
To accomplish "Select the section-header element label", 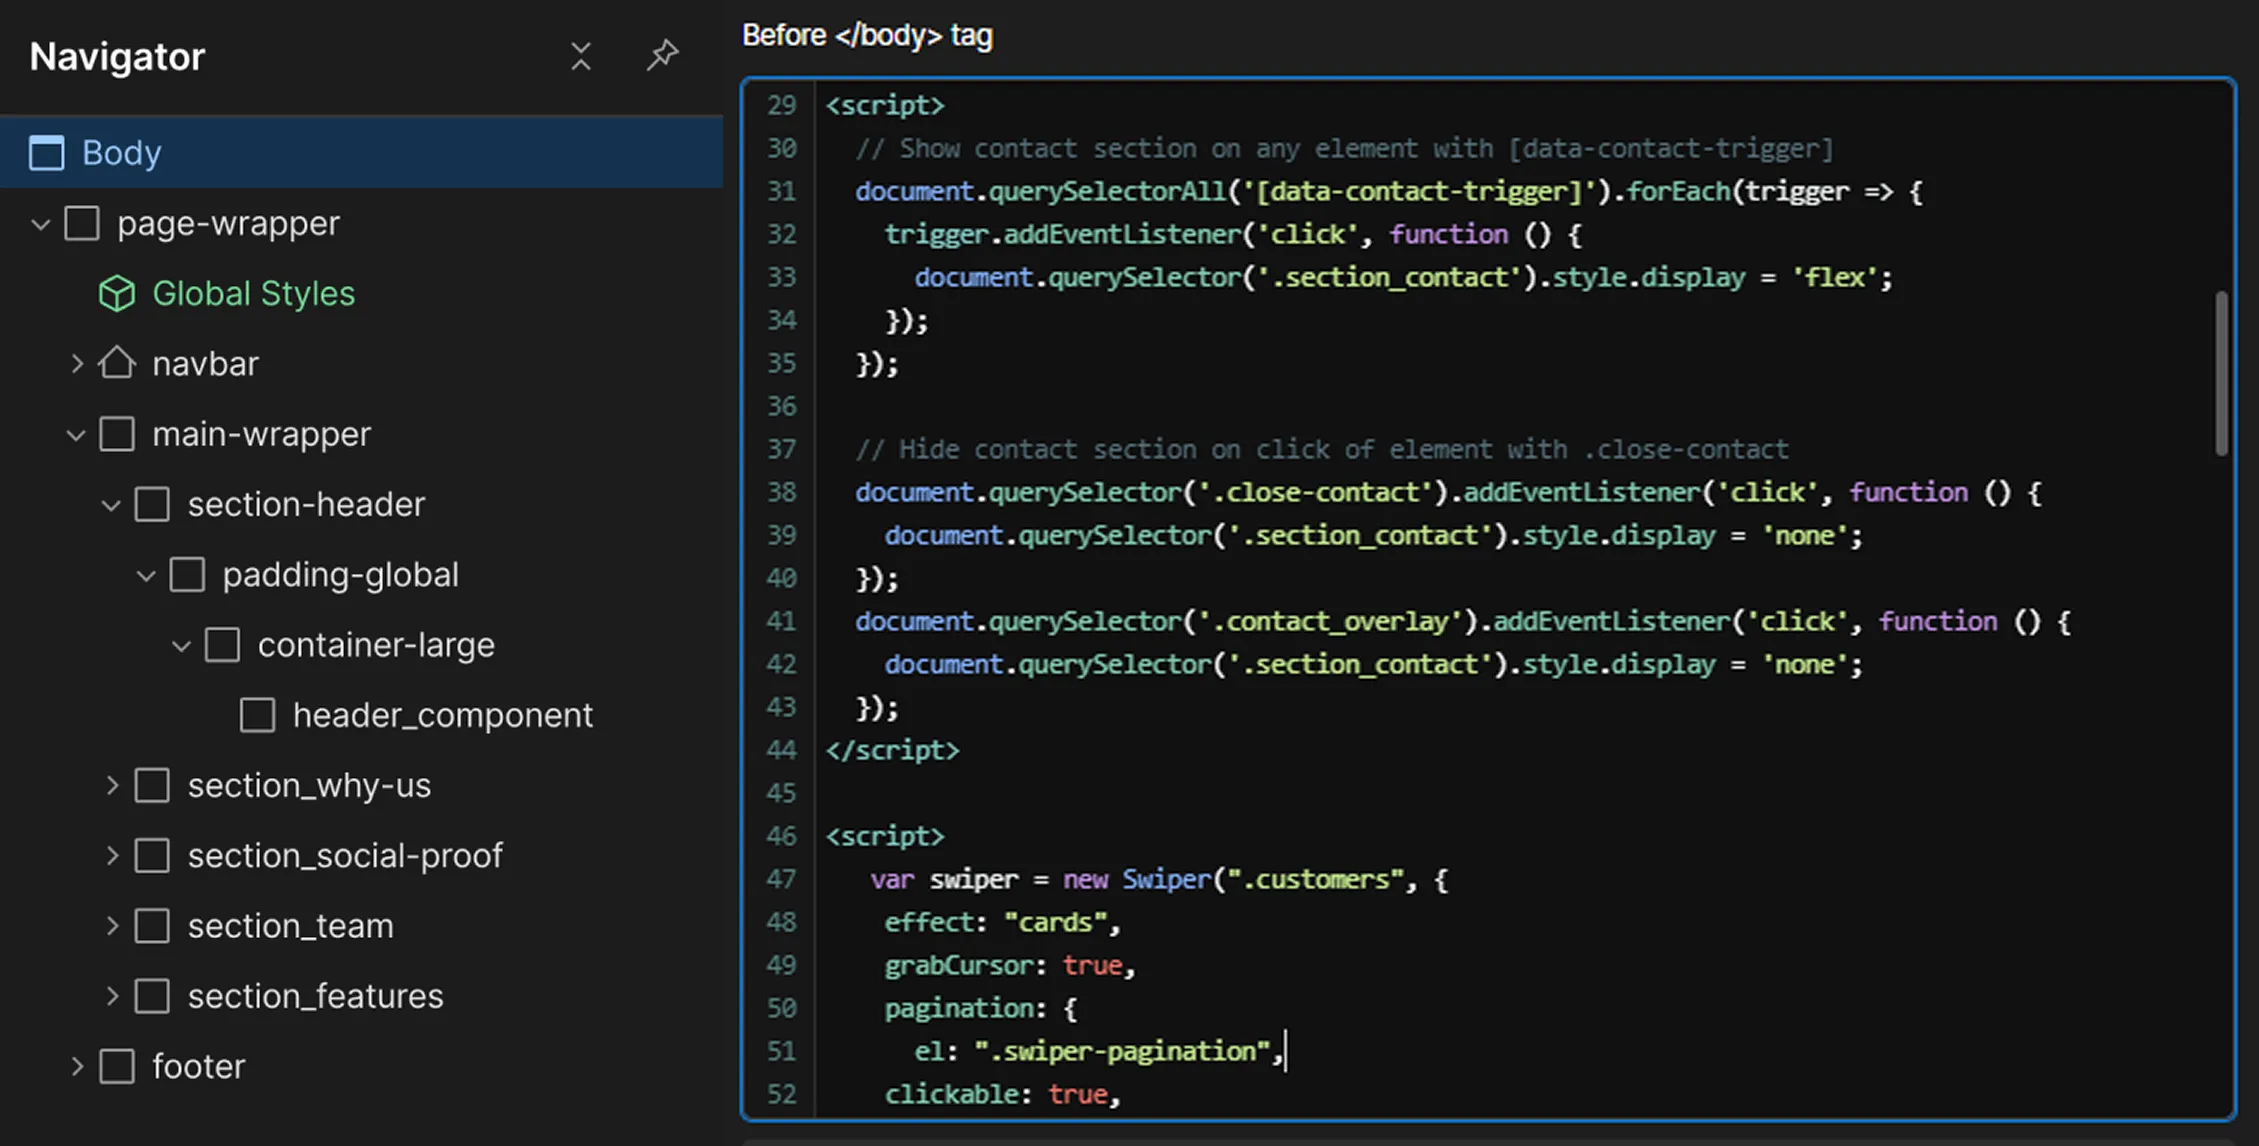I will point(306,504).
